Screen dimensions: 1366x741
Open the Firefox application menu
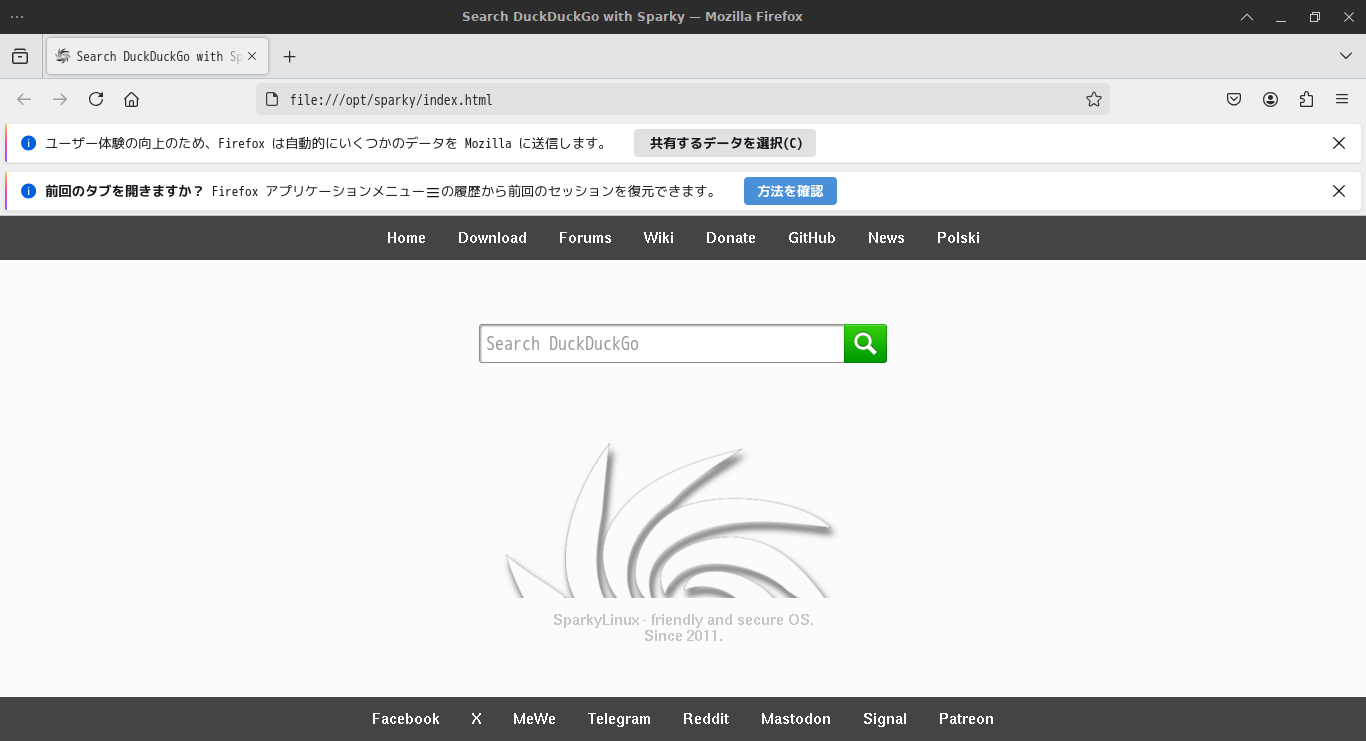[1342, 99]
